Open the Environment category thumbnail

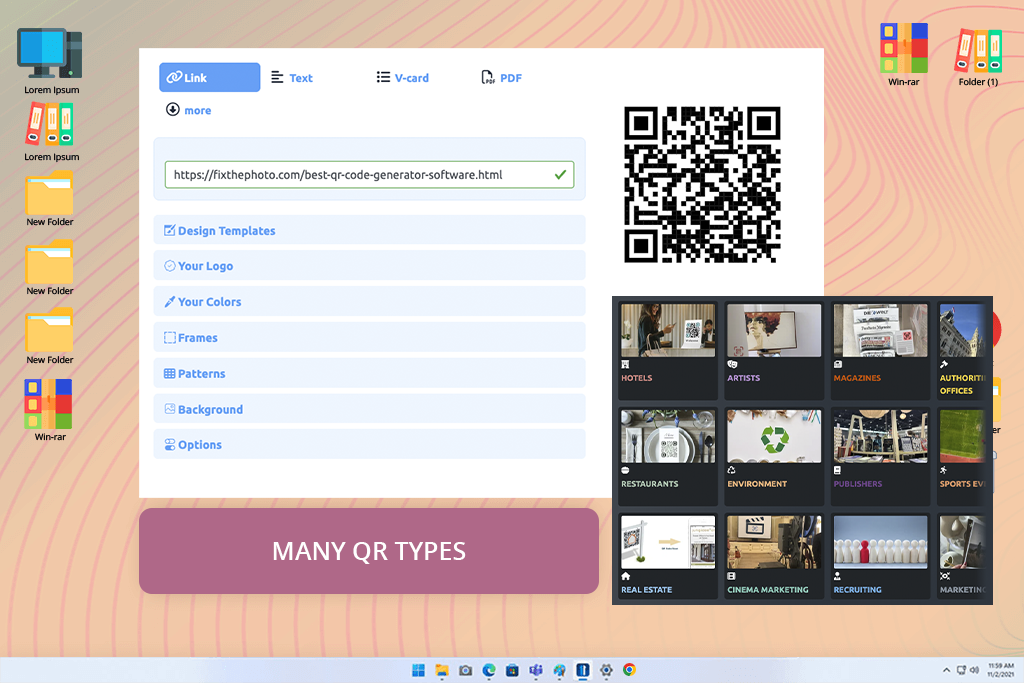(x=774, y=436)
